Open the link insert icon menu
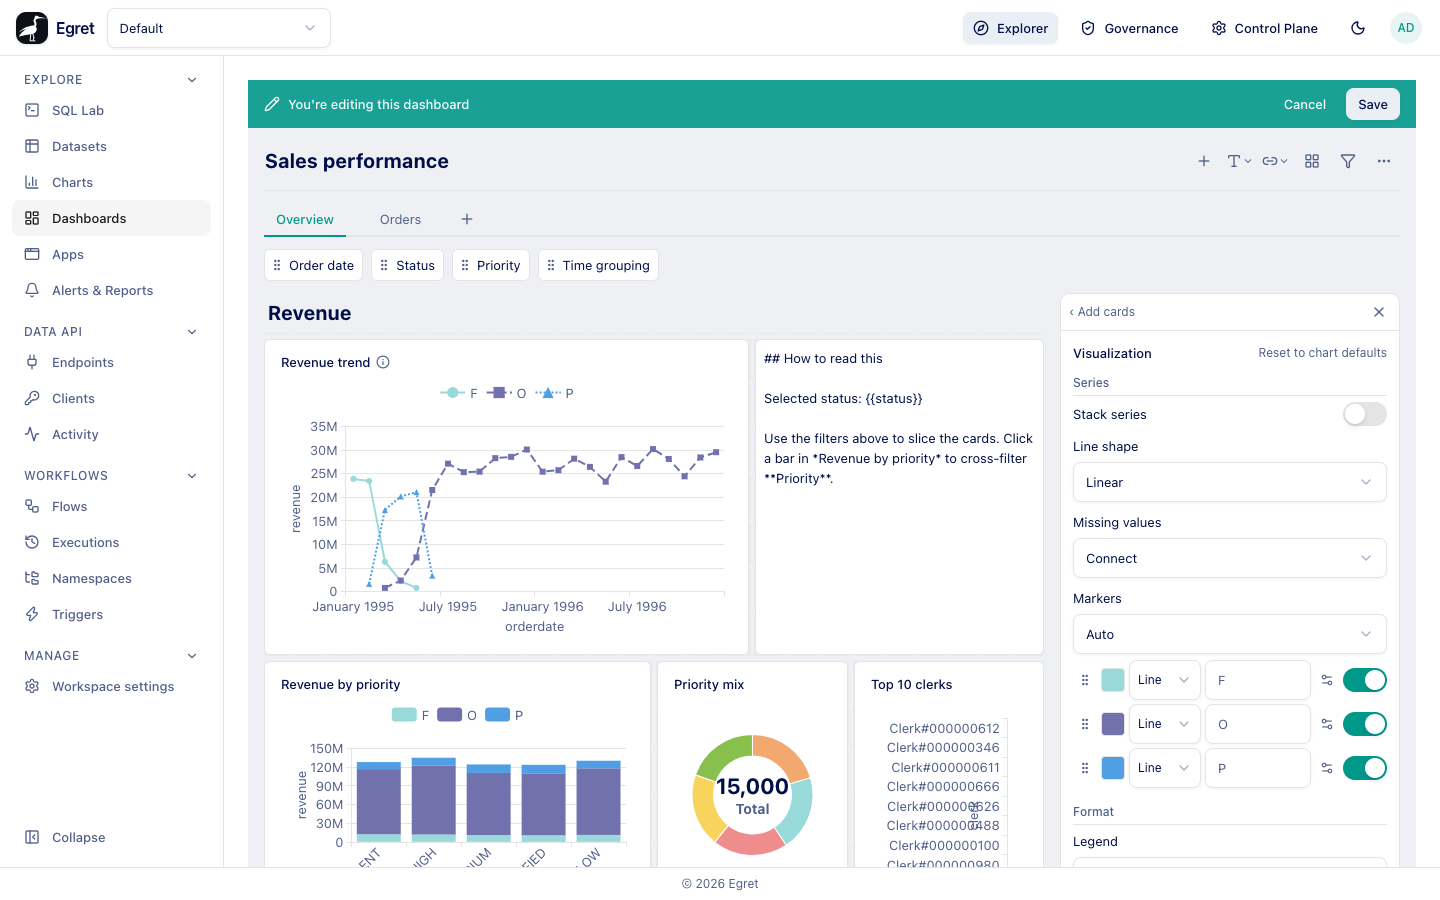The image size is (1440, 900). click(1275, 161)
